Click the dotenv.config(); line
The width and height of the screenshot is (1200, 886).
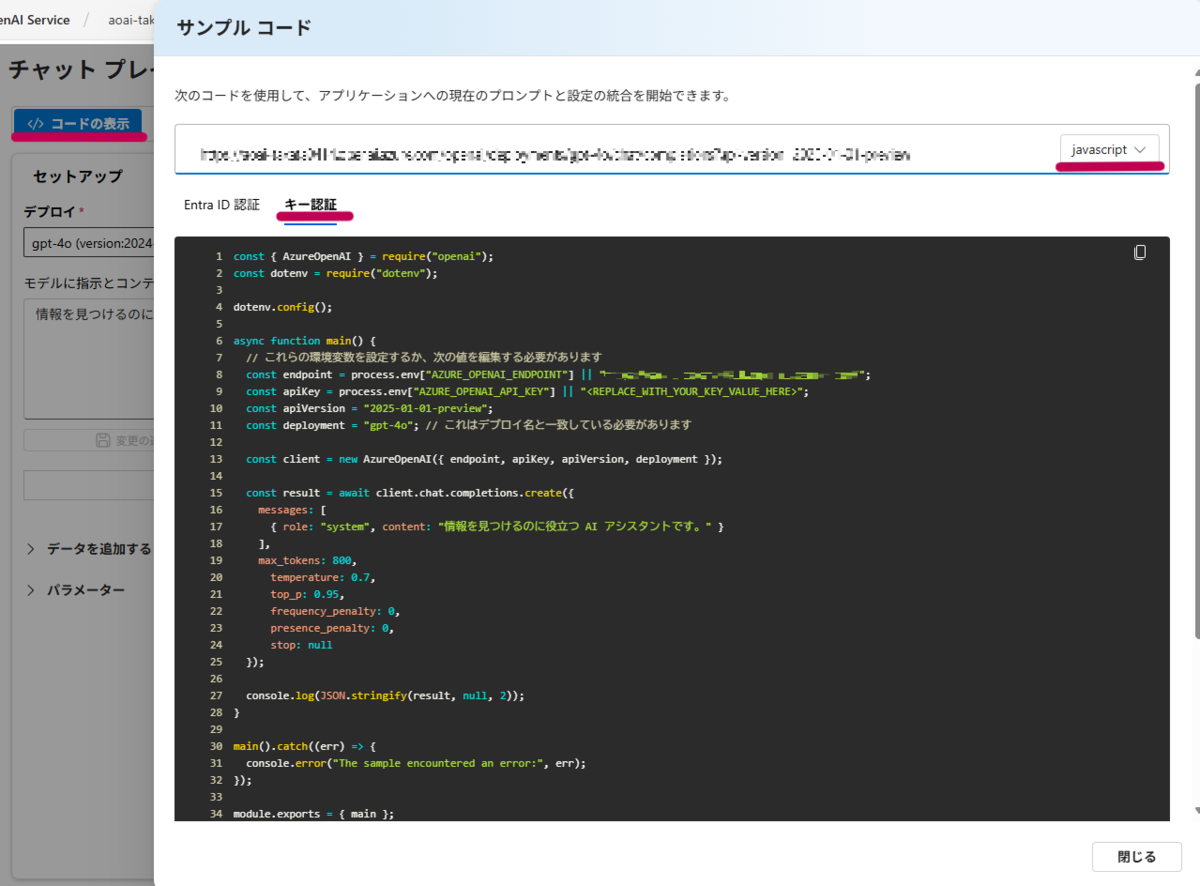pyautogui.click(x=283, y=307)
